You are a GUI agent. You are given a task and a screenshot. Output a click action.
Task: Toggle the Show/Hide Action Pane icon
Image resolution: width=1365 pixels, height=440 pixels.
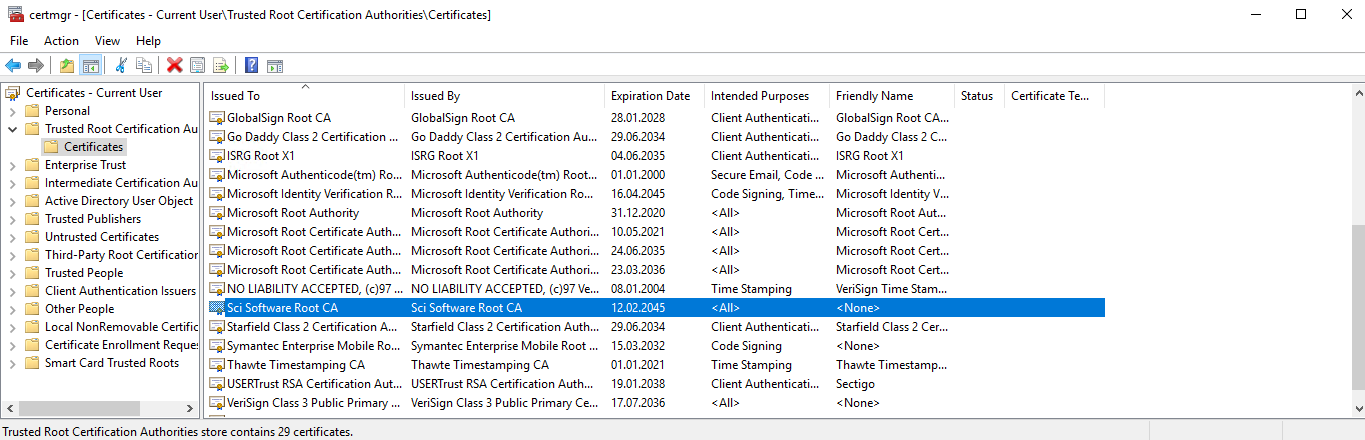coord(274,66)
